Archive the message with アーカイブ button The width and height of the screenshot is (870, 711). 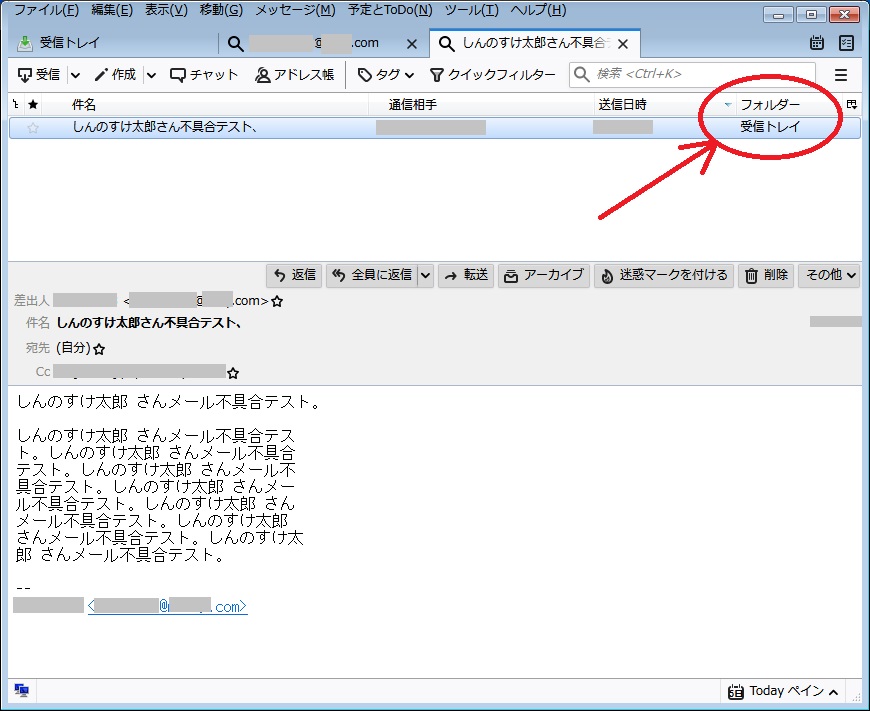point(544,275)
